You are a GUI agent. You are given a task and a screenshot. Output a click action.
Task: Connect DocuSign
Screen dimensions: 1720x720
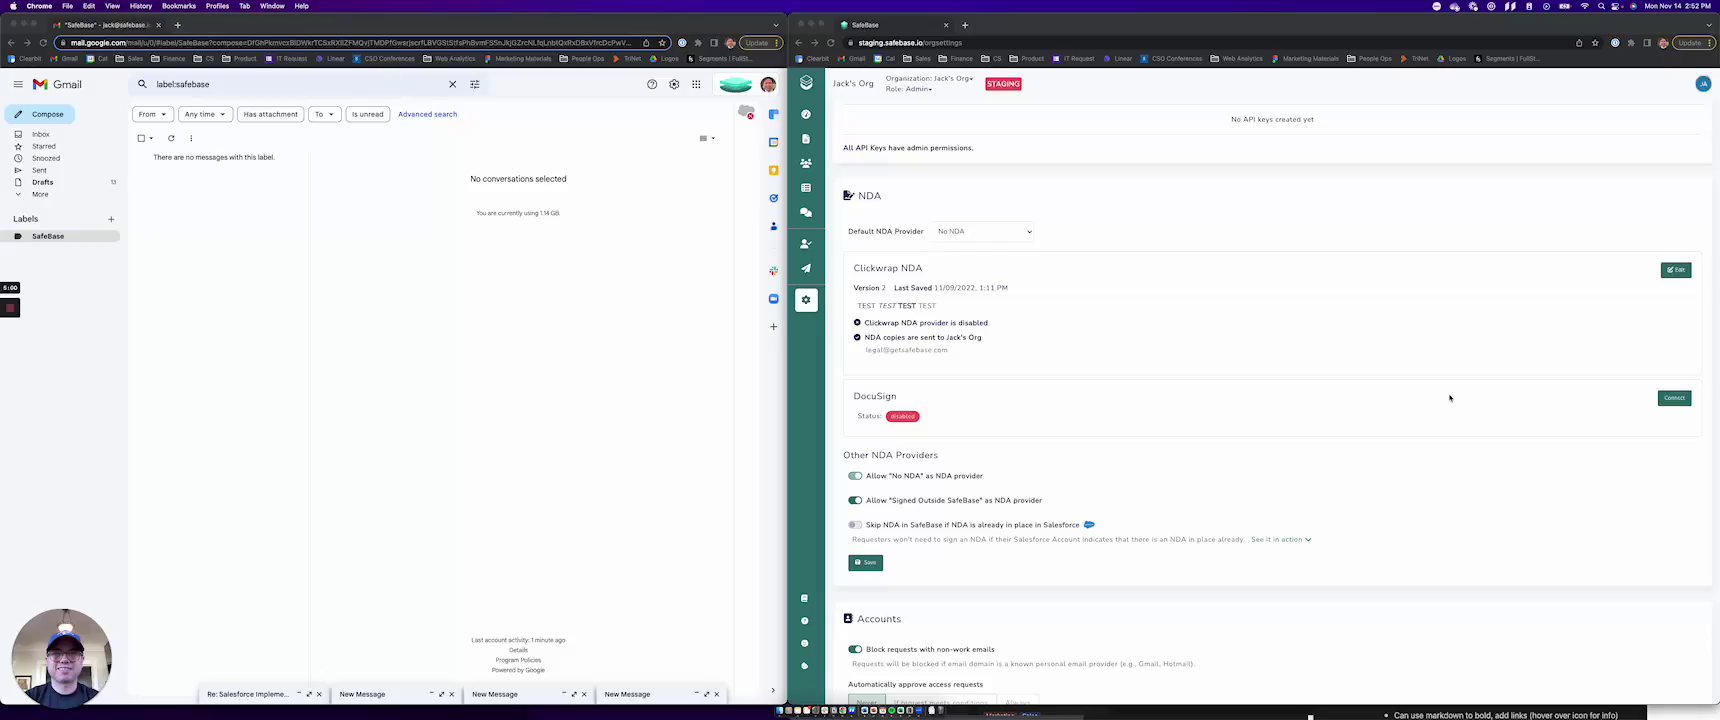(1674, 398)
